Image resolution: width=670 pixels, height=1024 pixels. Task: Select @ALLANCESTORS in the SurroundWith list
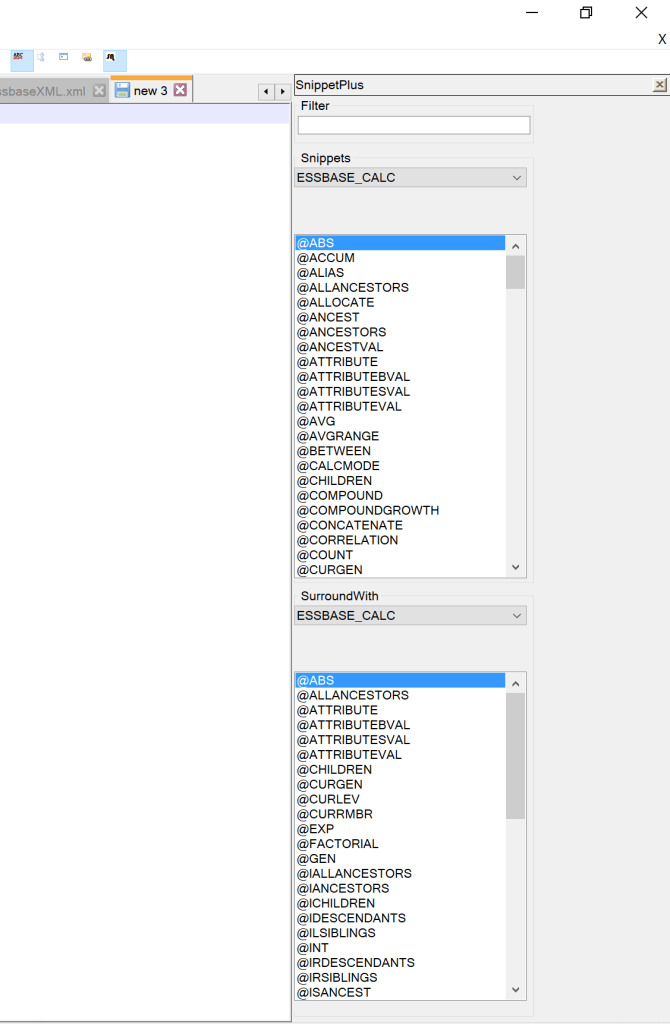coord(400,696)
